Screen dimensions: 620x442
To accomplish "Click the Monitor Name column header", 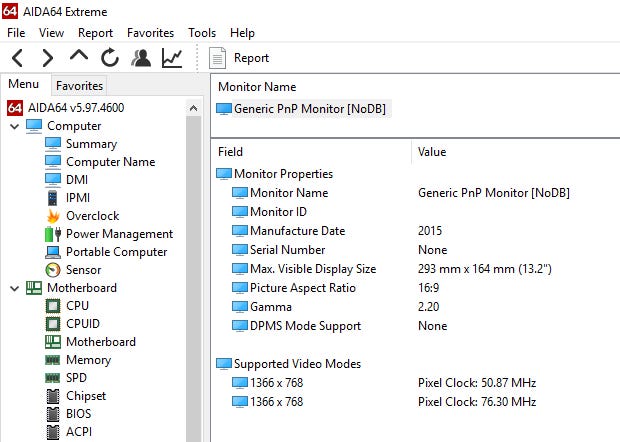I will [257, 87].
